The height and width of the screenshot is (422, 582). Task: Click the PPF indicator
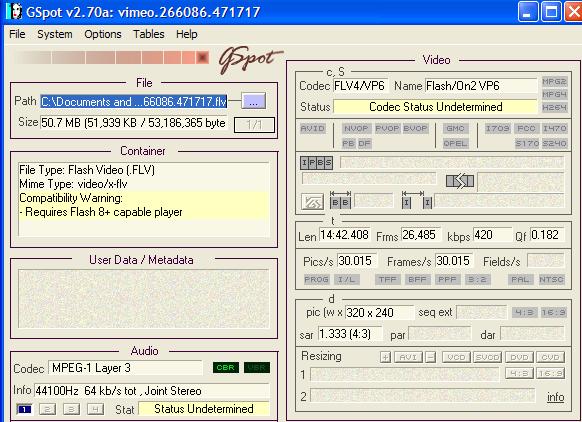tap(447, 279)
